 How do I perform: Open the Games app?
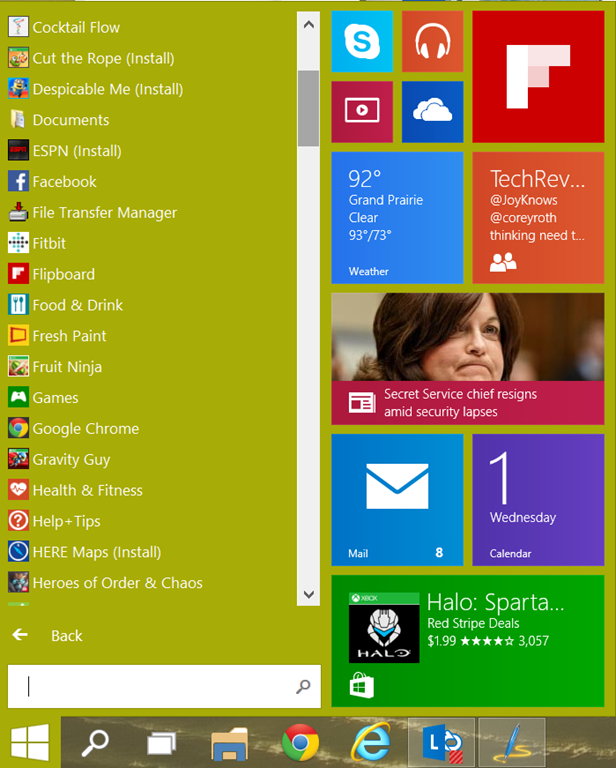pyautogui.click(x=43, y=398)
